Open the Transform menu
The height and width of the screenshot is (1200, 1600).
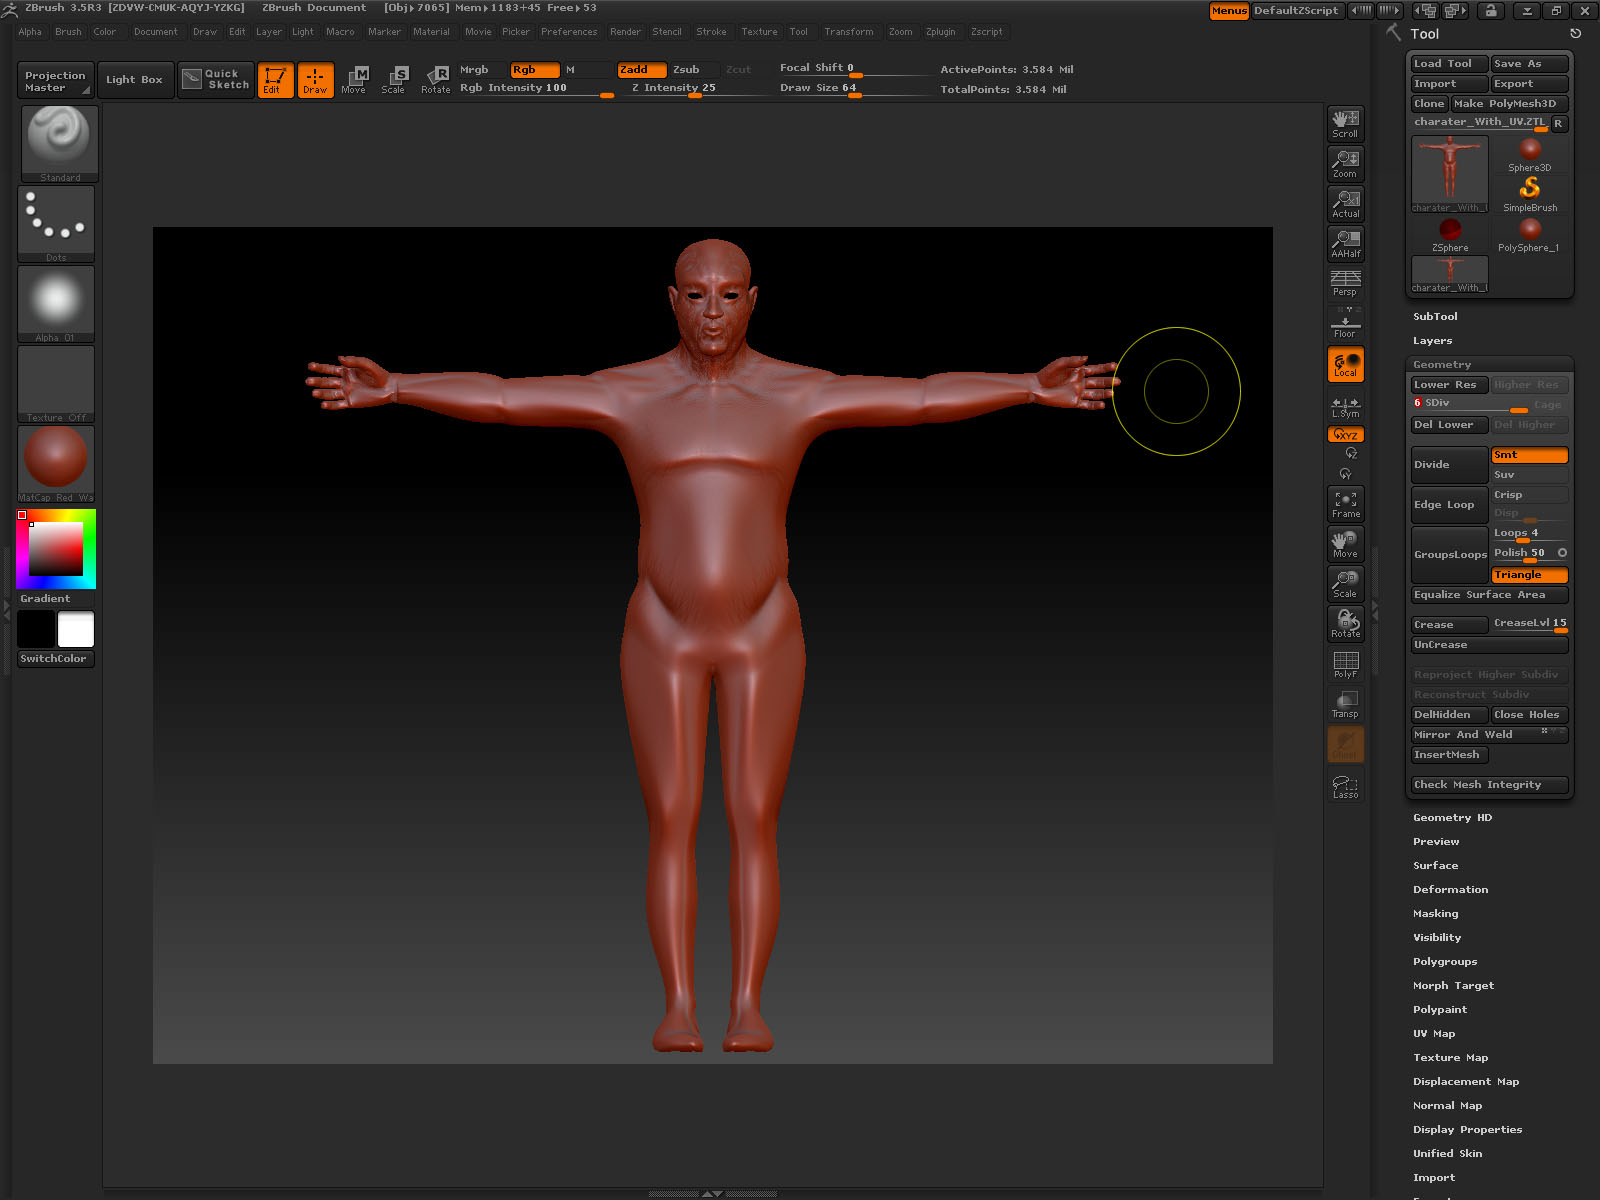(x=848, y=32)
